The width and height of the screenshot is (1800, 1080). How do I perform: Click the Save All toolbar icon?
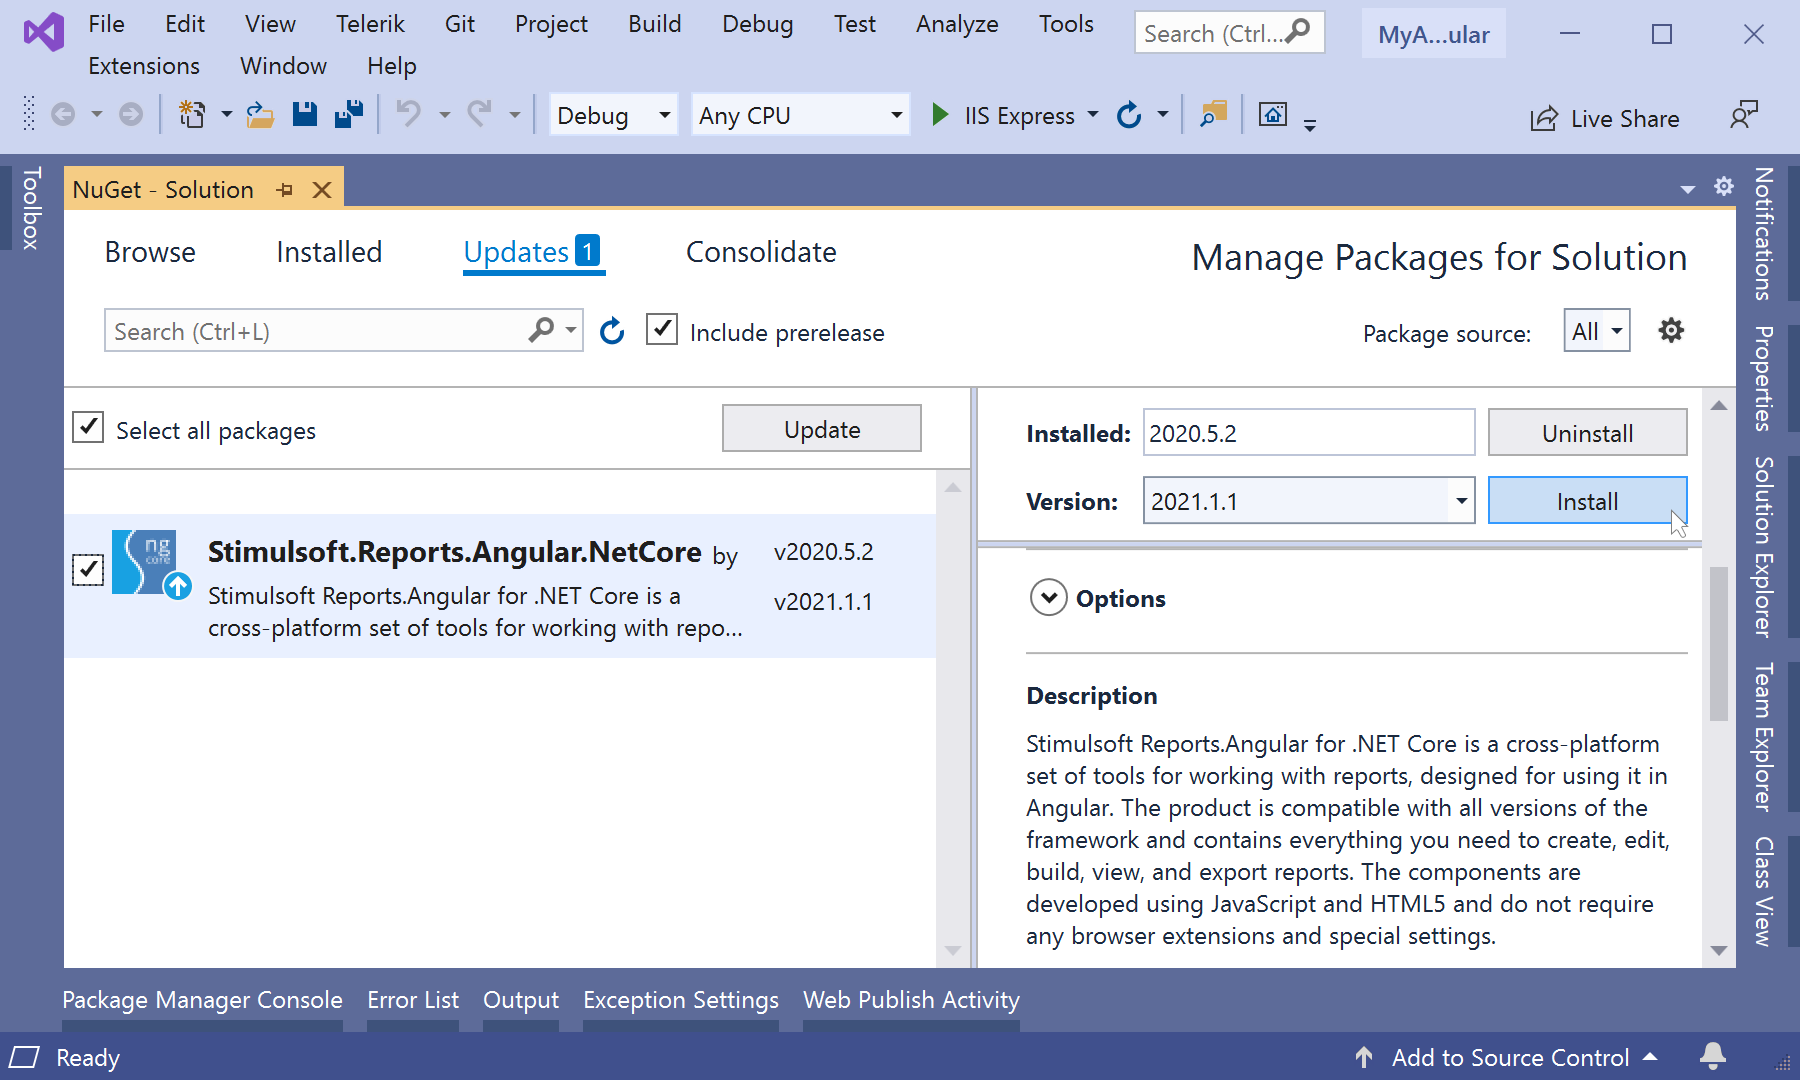point(349,115)
